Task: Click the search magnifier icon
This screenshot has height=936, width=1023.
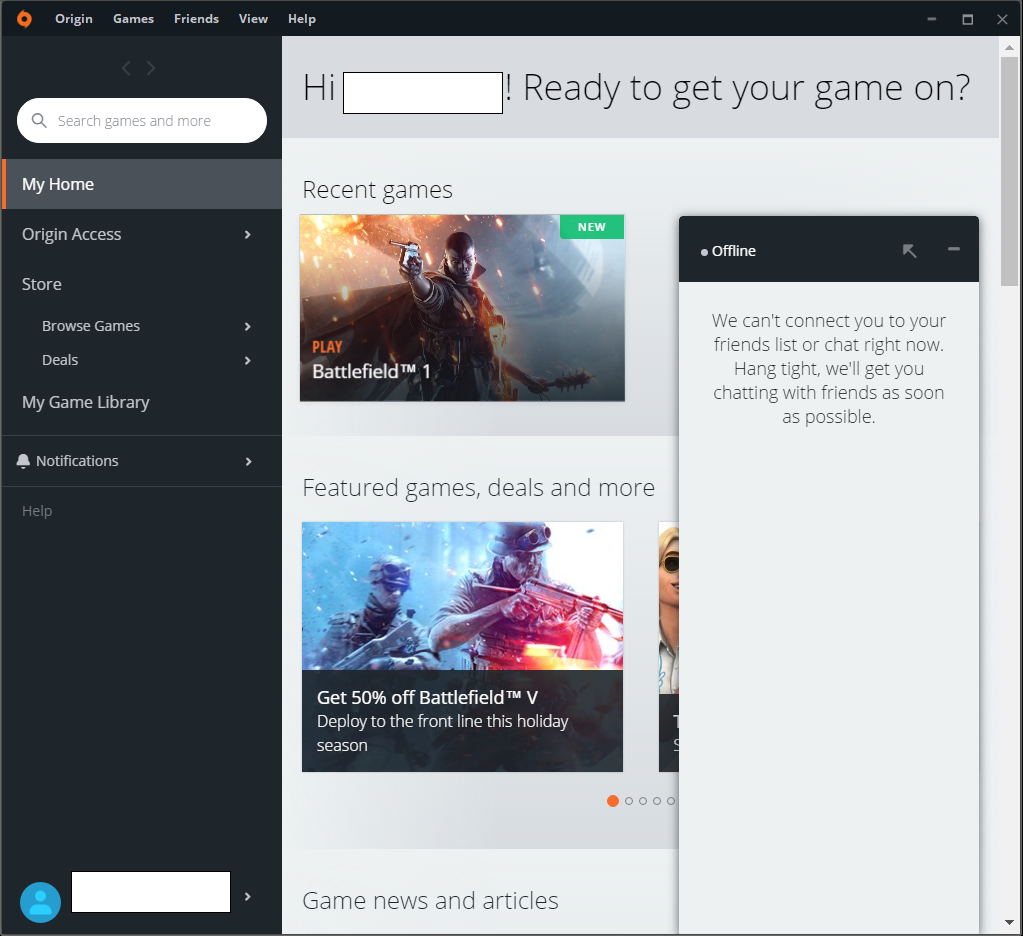Action: pos(39,121)
